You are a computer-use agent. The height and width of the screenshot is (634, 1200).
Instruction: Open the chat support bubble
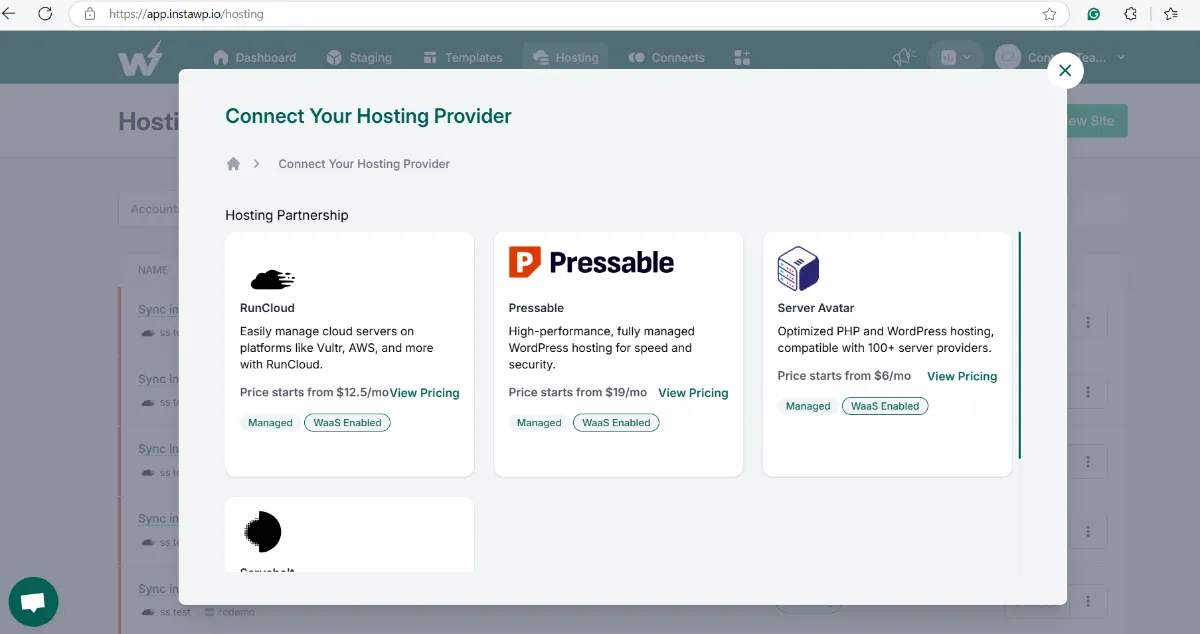point(33,602)
